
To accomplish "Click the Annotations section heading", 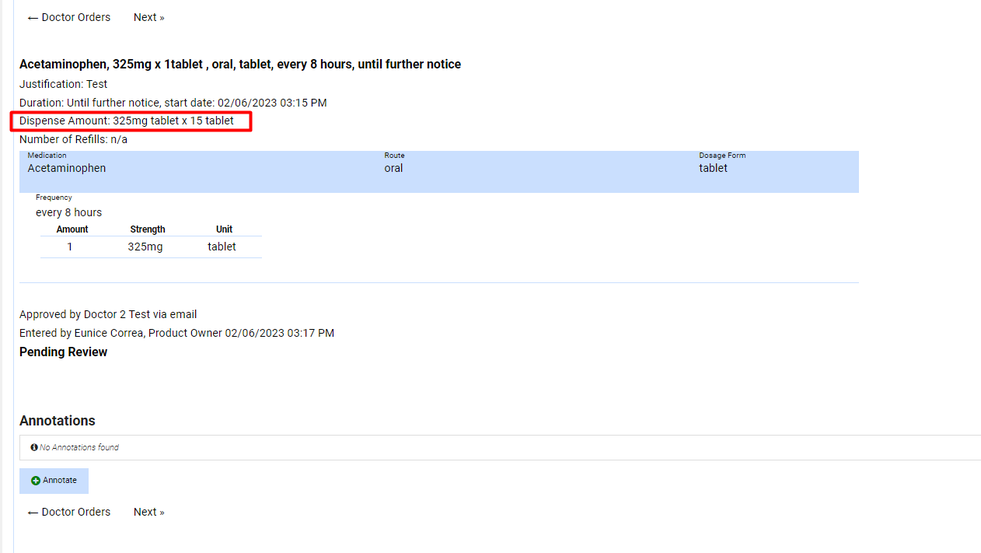I will click(57, 421).
